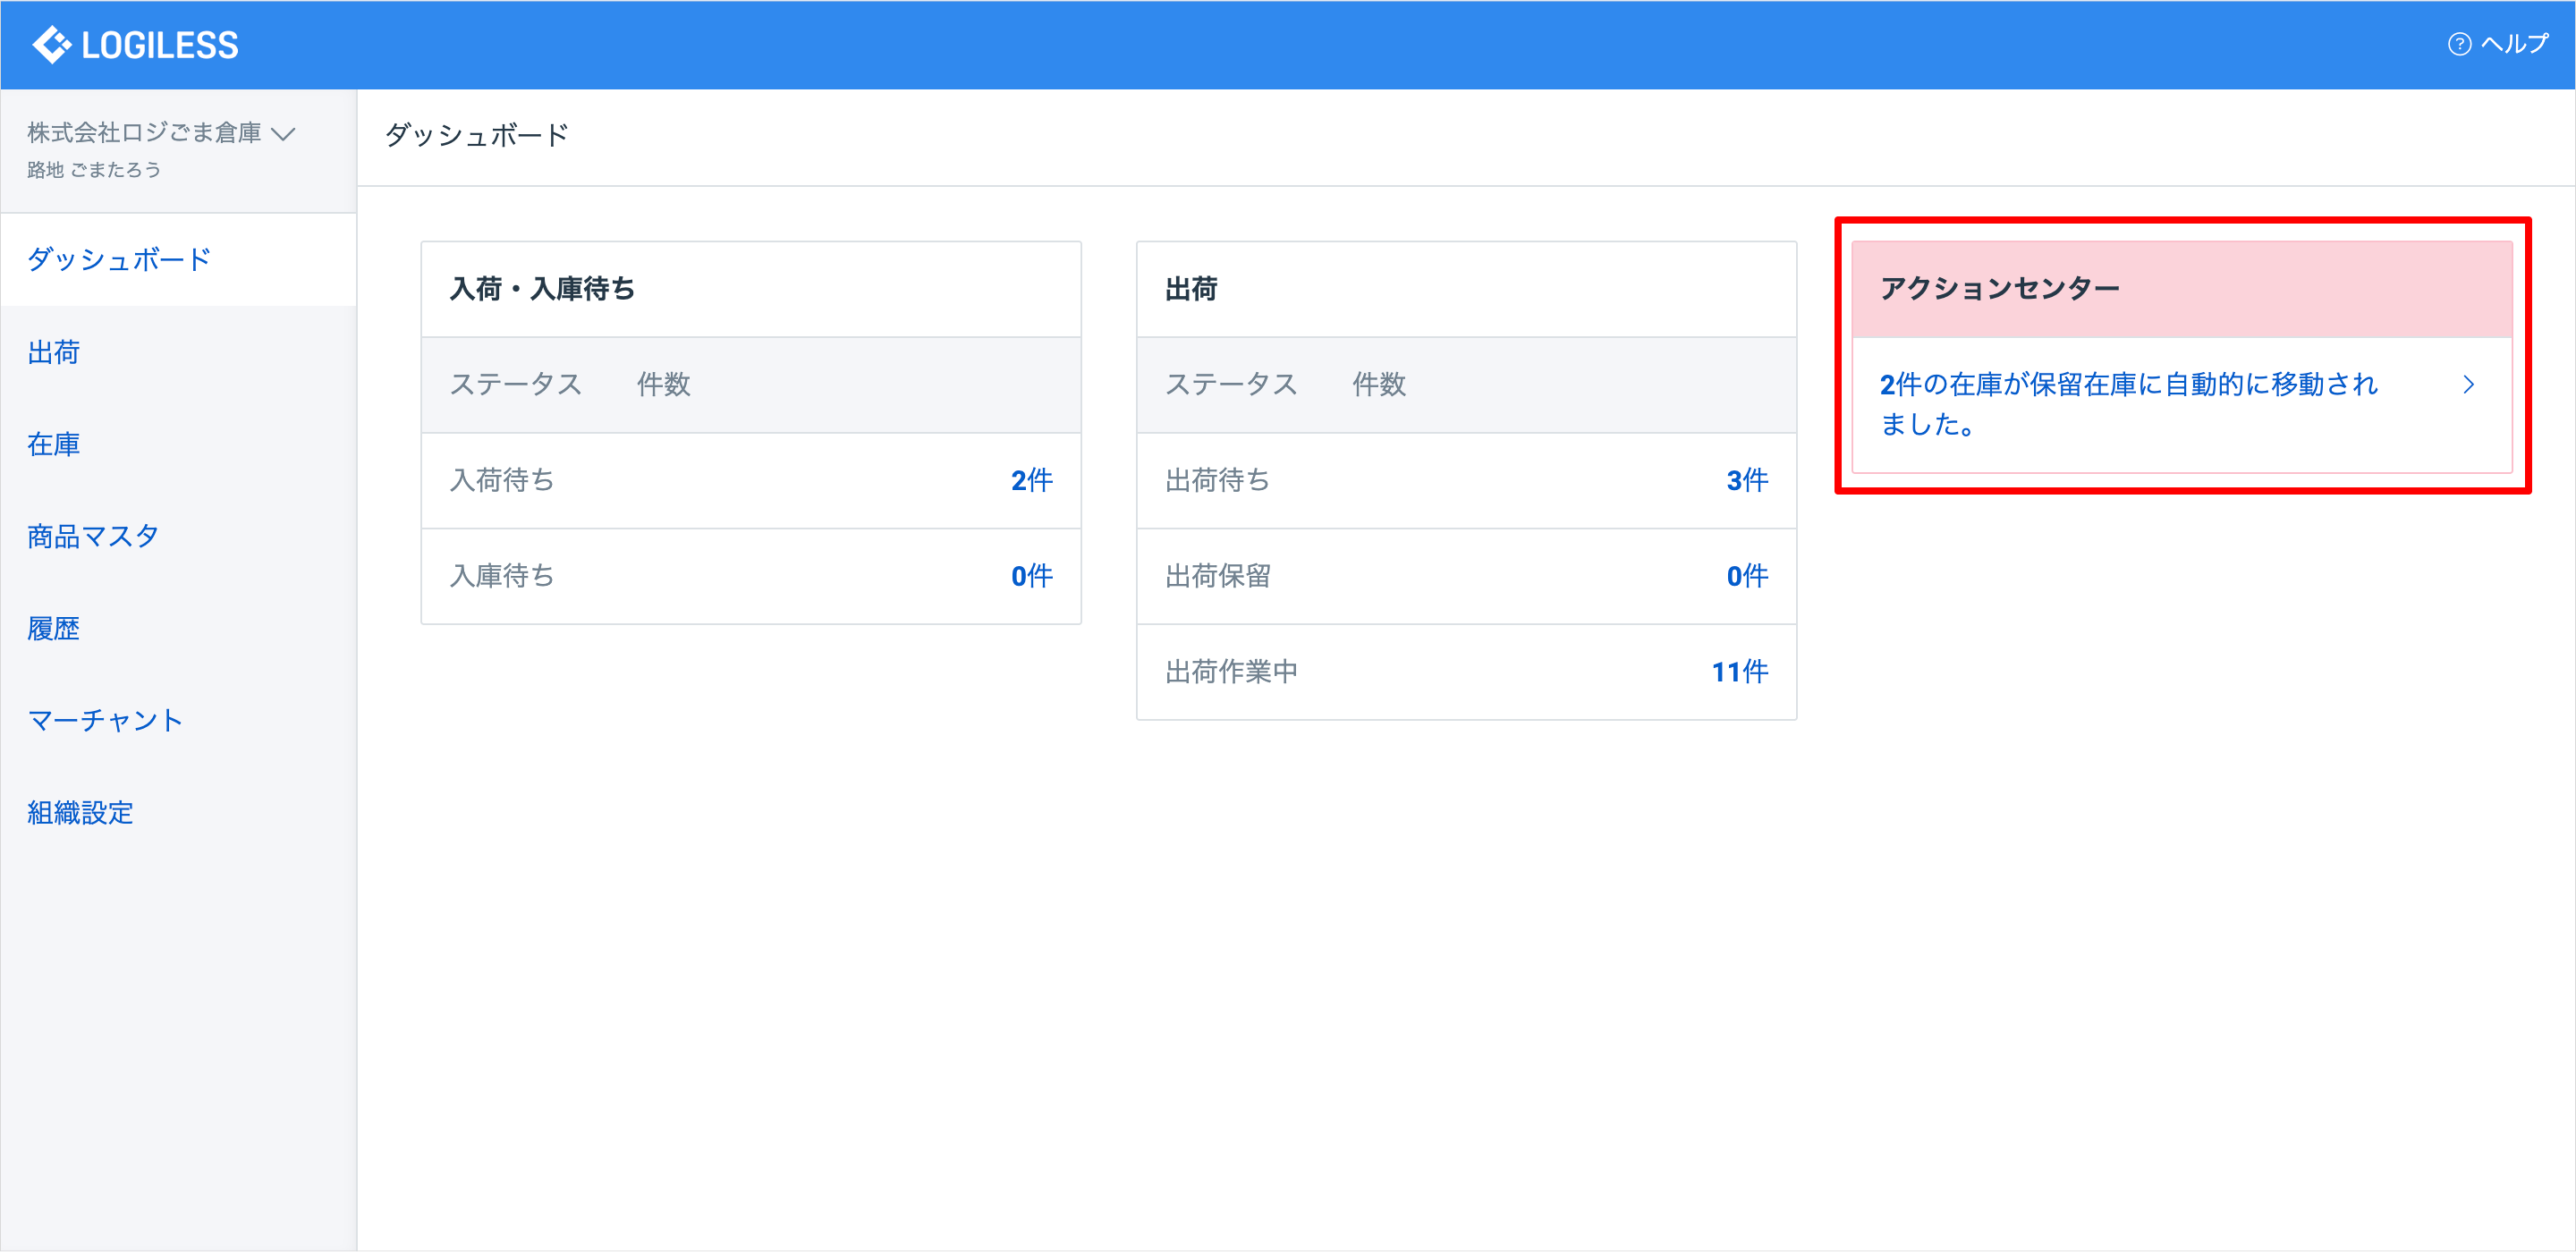Click the 入庫待ち status label
2576x1252 pixels.
[x=502, y=576]
